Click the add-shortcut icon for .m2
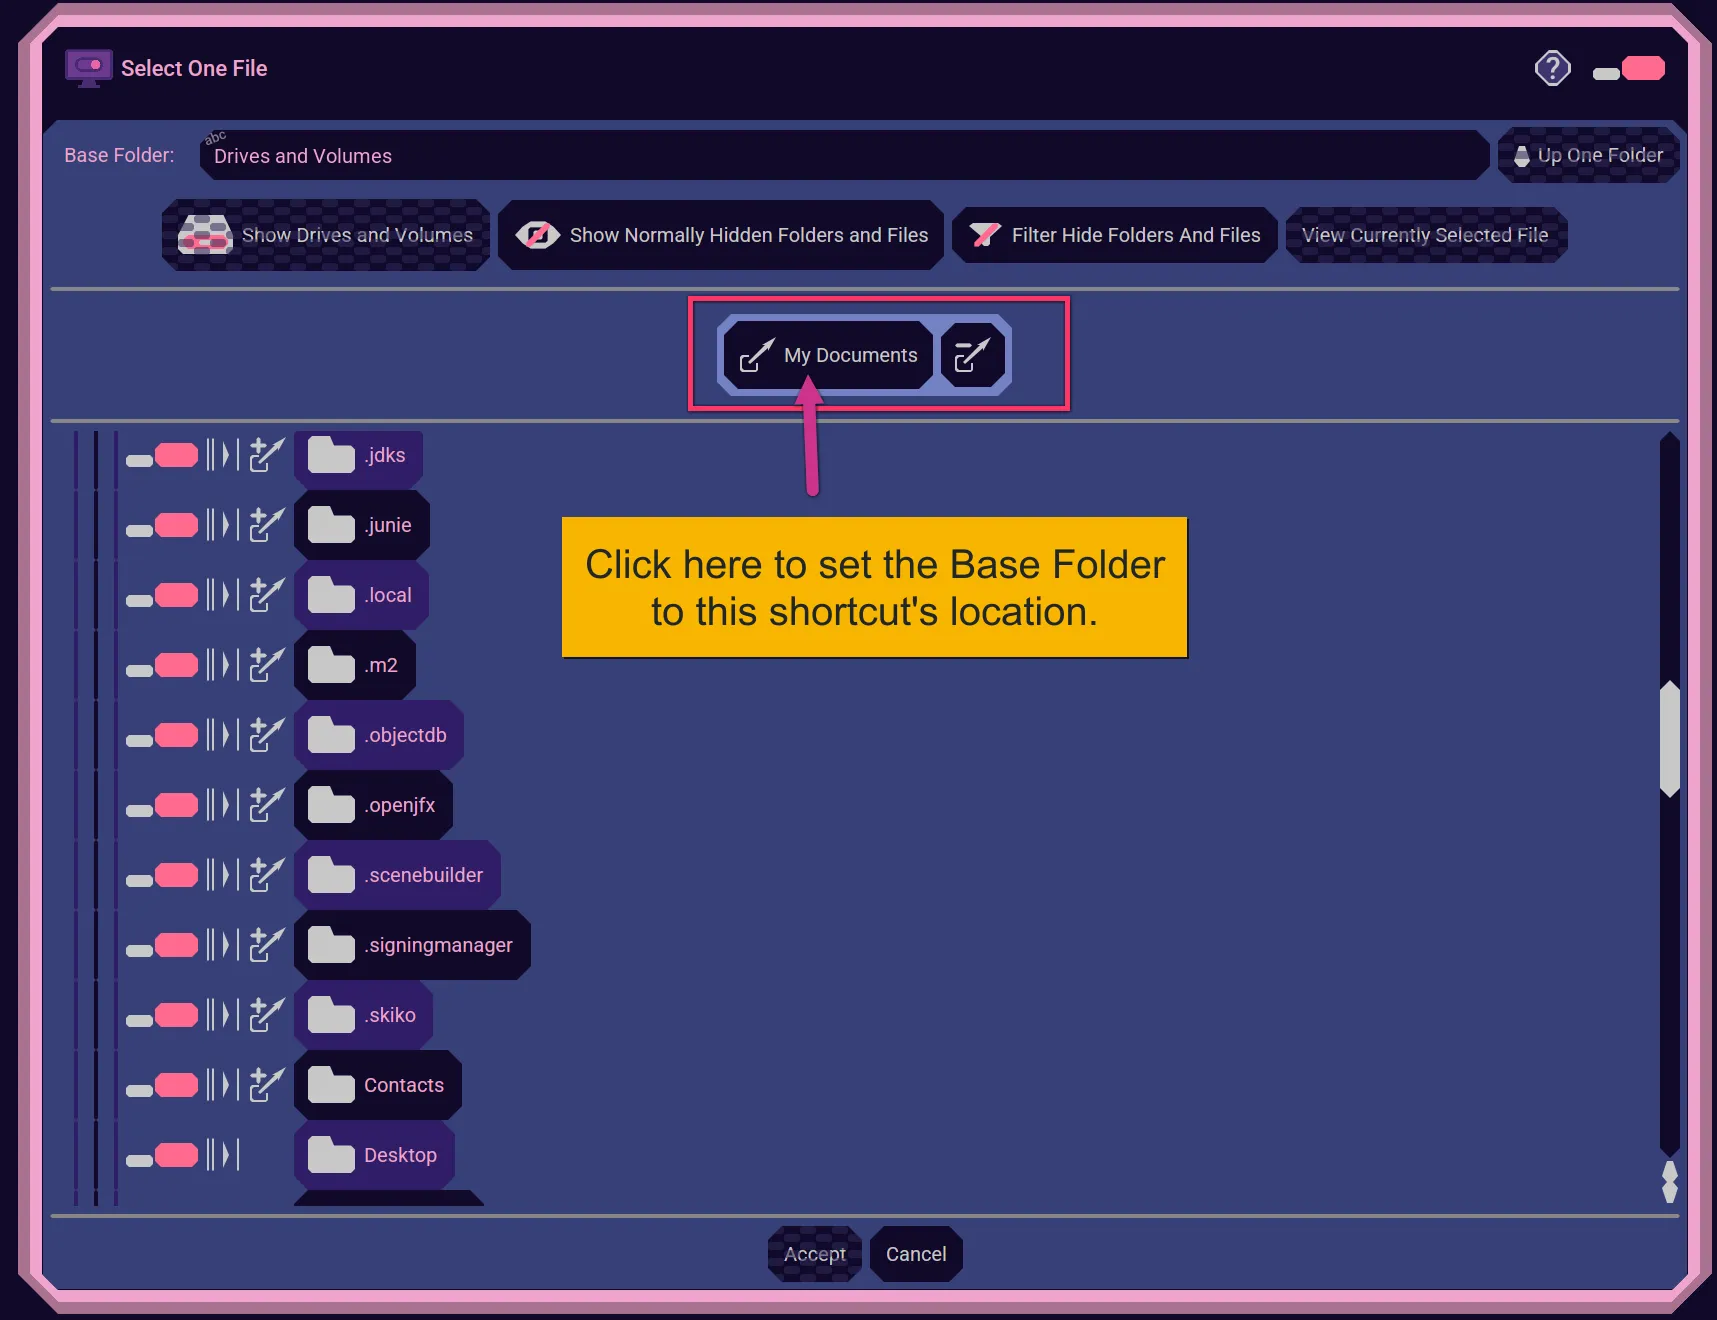1717x1320 pixels. (x=267, y=665)
